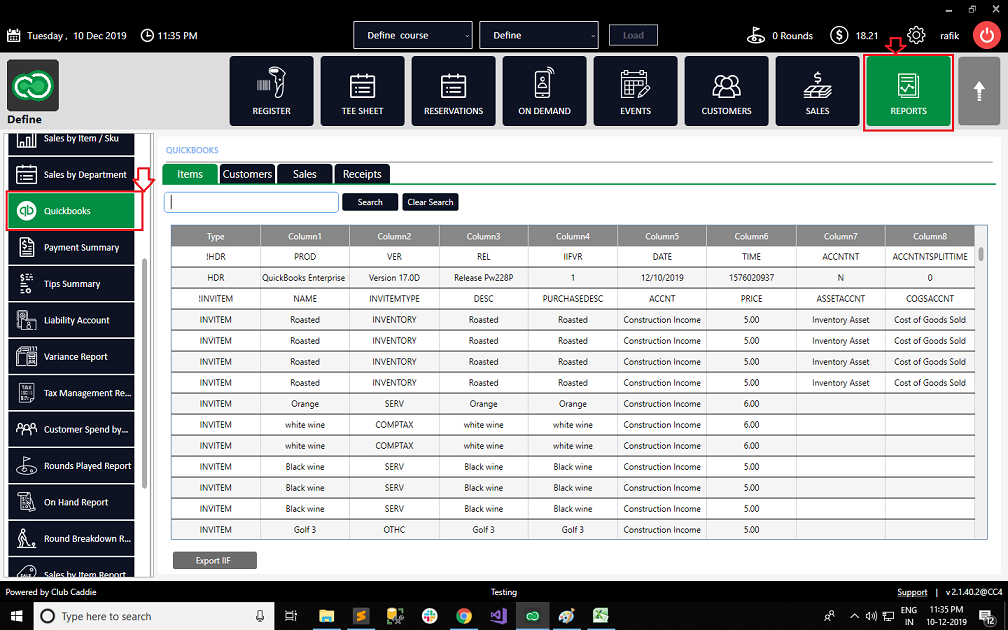Switch to the Customers tab
This screenshot has height=630, width=1008.
pyautogui.click(x=247, y=174)
